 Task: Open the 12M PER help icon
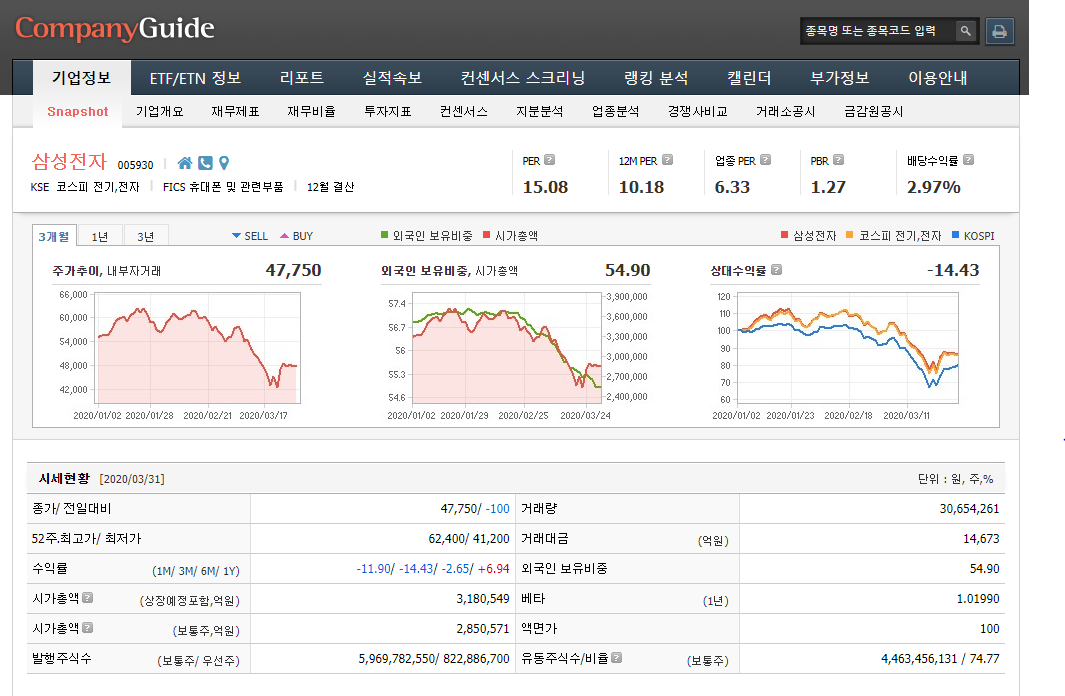[667, 160]
